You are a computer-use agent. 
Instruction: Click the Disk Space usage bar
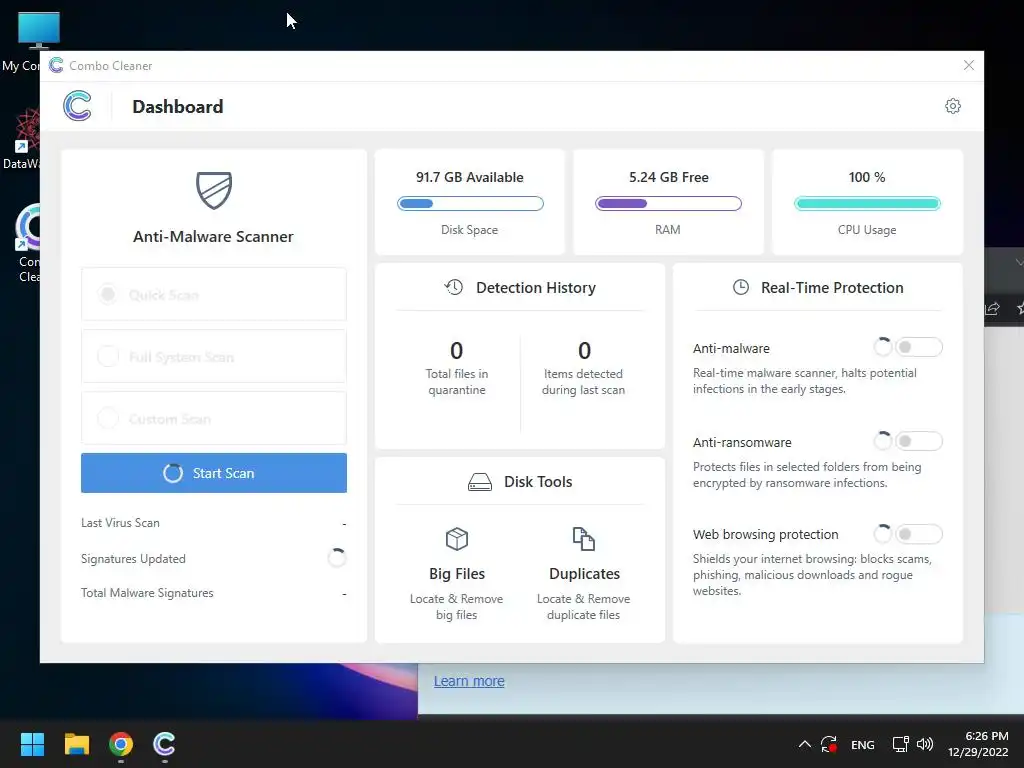(470, 204)
